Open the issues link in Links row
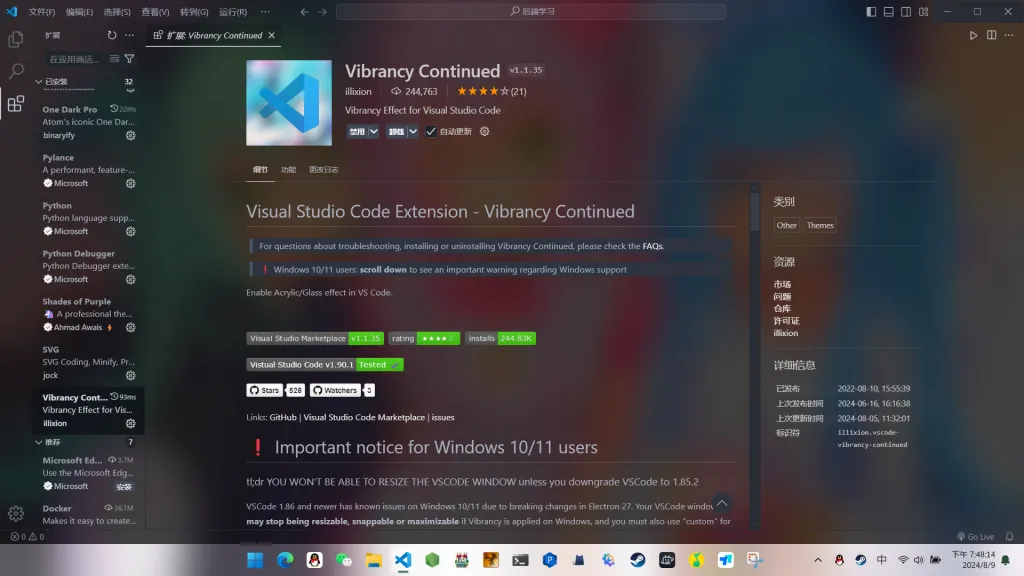This screenshot has height=576, width=1024. [443, 417]
